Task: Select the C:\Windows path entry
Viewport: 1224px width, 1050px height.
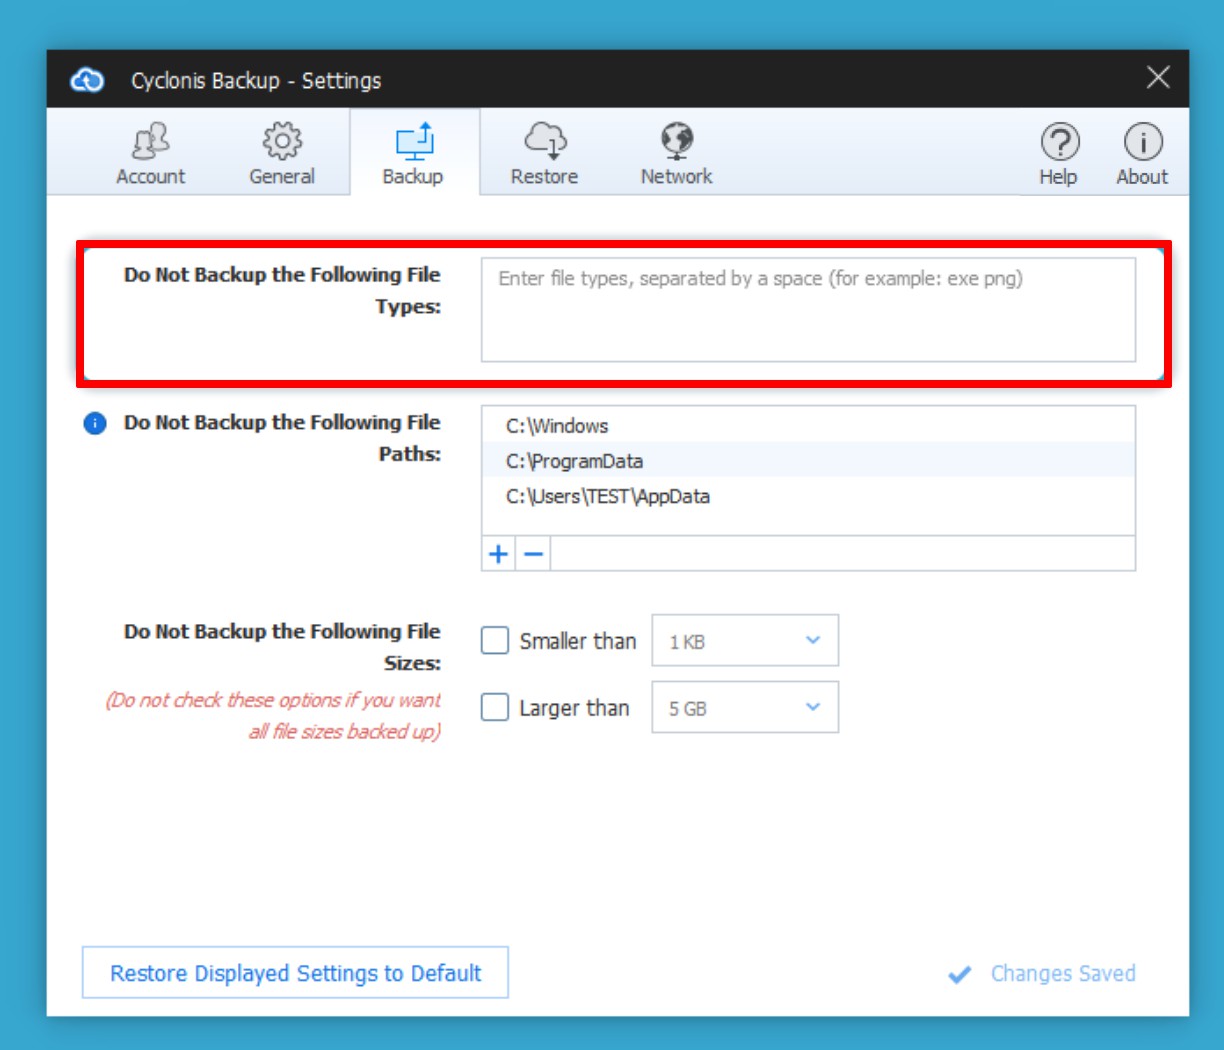Action: tap(557, 426)
